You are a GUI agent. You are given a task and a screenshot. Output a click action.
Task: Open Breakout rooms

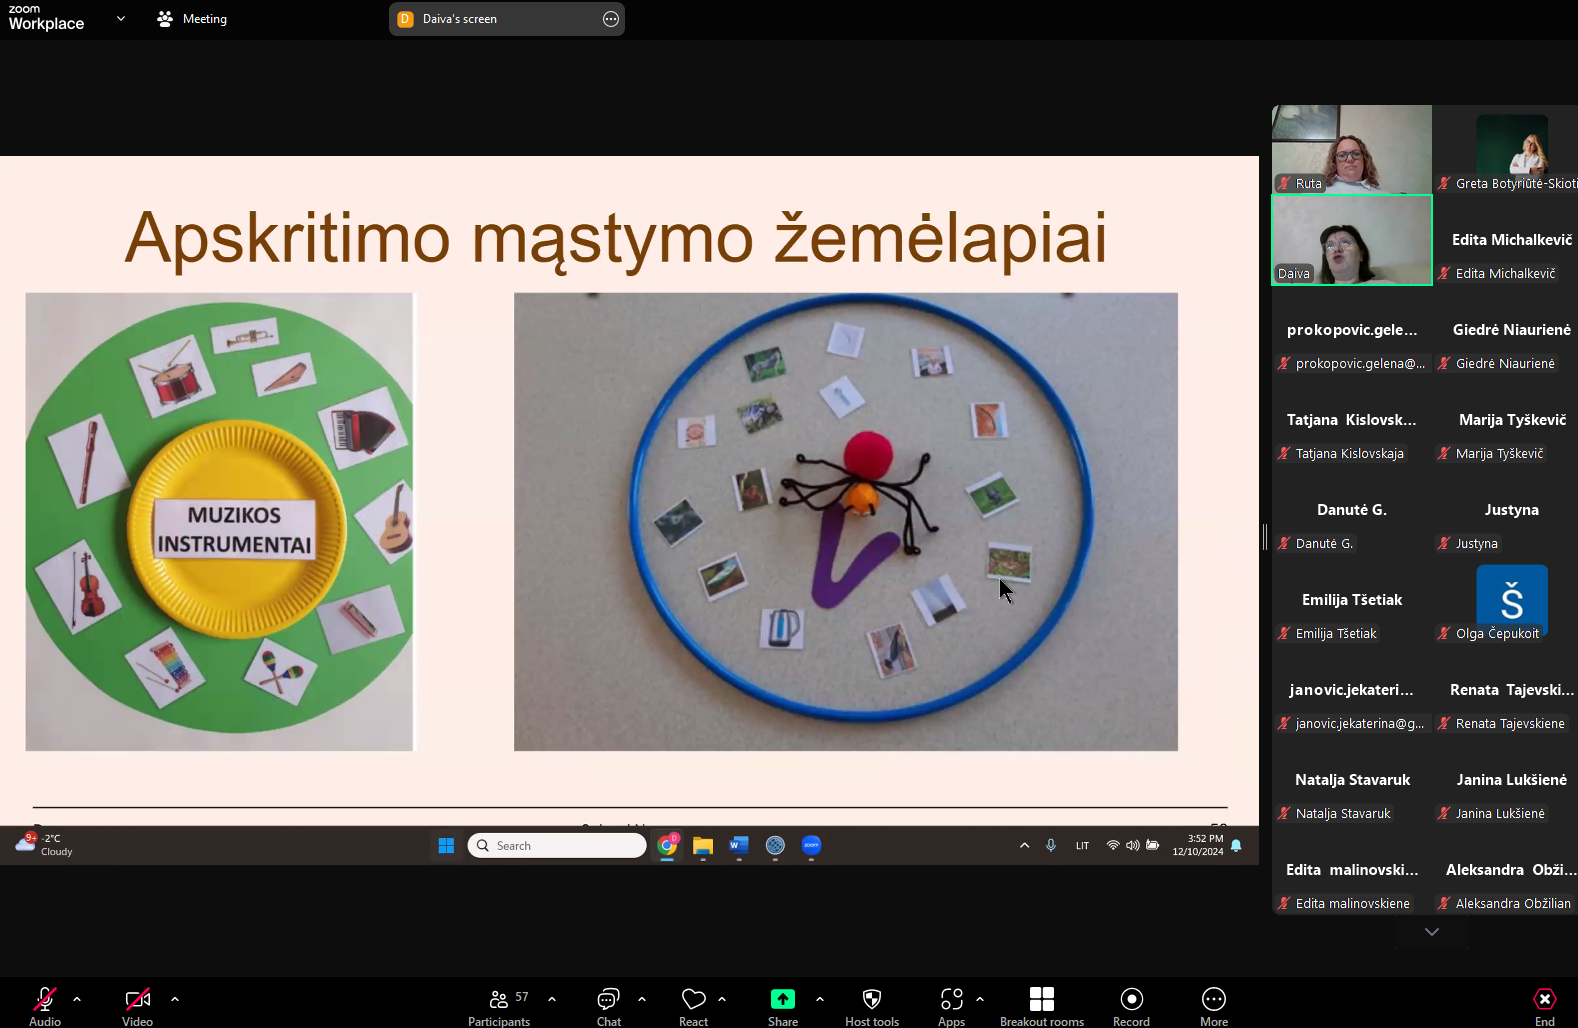point(1042,1005)
